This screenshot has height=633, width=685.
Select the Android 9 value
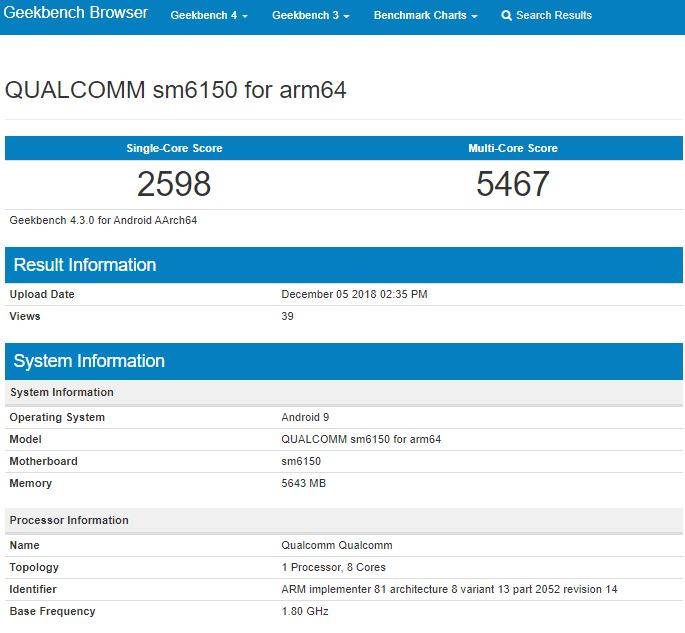pyautogui.click(x=305, y=417)
